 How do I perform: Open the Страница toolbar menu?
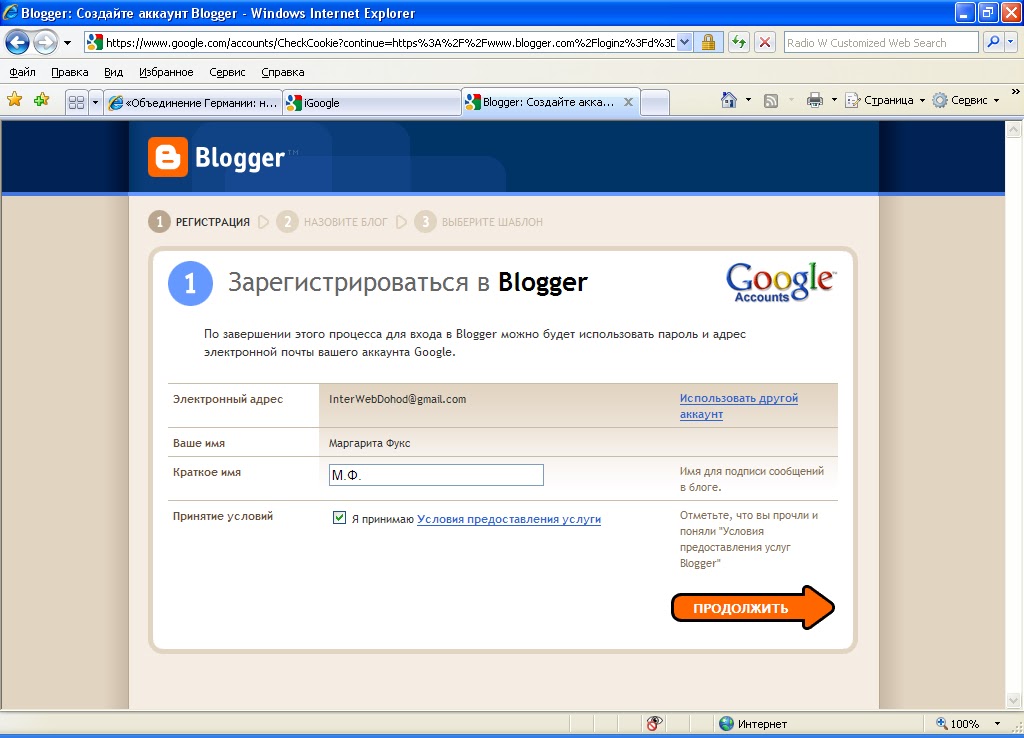[x=886, y=100]
